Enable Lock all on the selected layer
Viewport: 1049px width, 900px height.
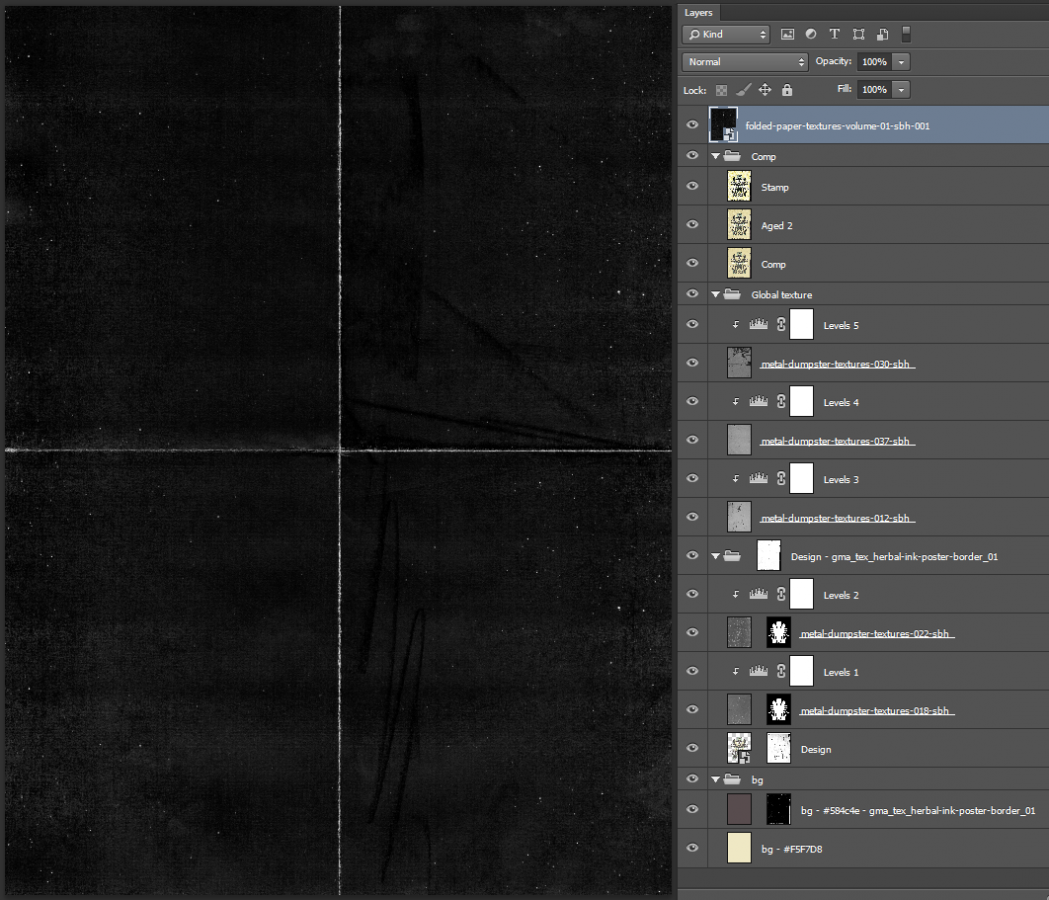[x=787, y=89]
